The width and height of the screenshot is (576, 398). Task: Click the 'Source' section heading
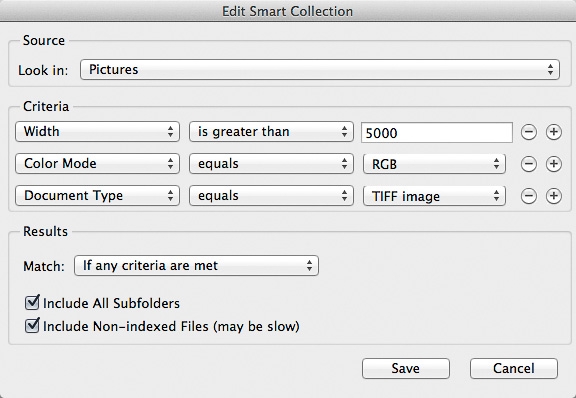[44, 40]
